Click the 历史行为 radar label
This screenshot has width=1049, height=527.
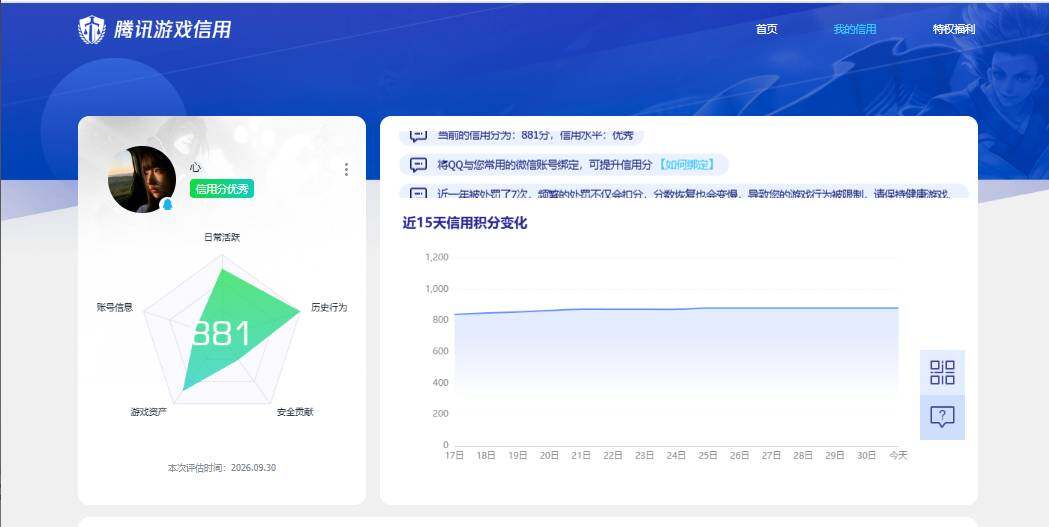click(329, 308)
